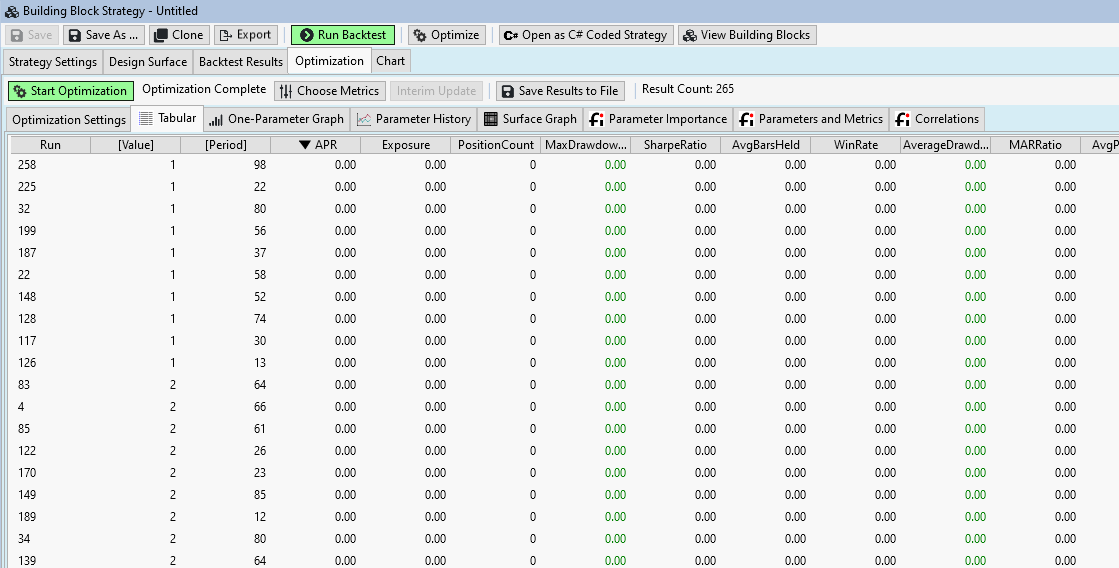Viewport: 1119px width, 568px height.
Task: Open the Correlations tab
Action: click(937, 119)
